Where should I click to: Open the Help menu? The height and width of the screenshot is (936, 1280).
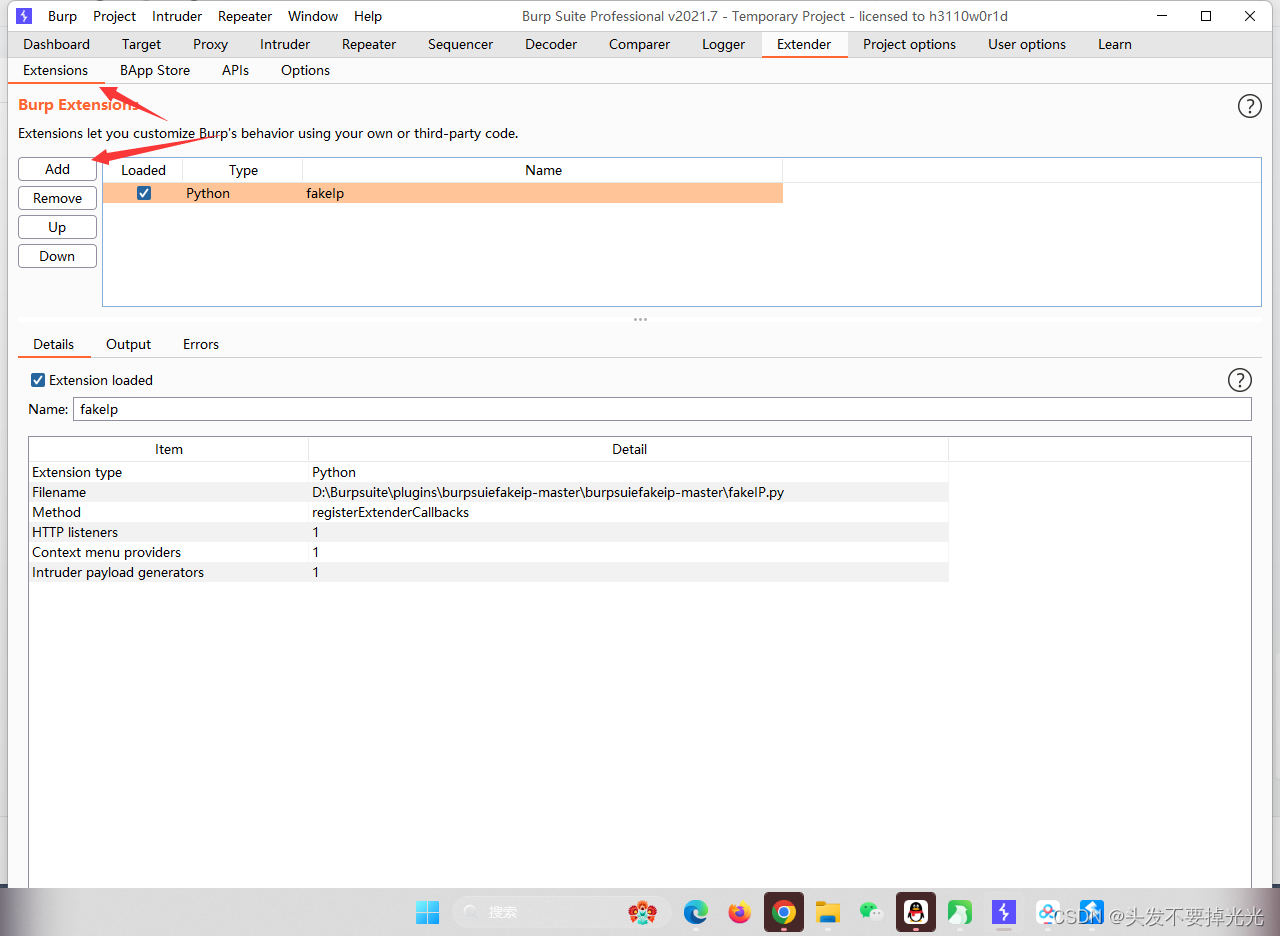coord(368,16)
